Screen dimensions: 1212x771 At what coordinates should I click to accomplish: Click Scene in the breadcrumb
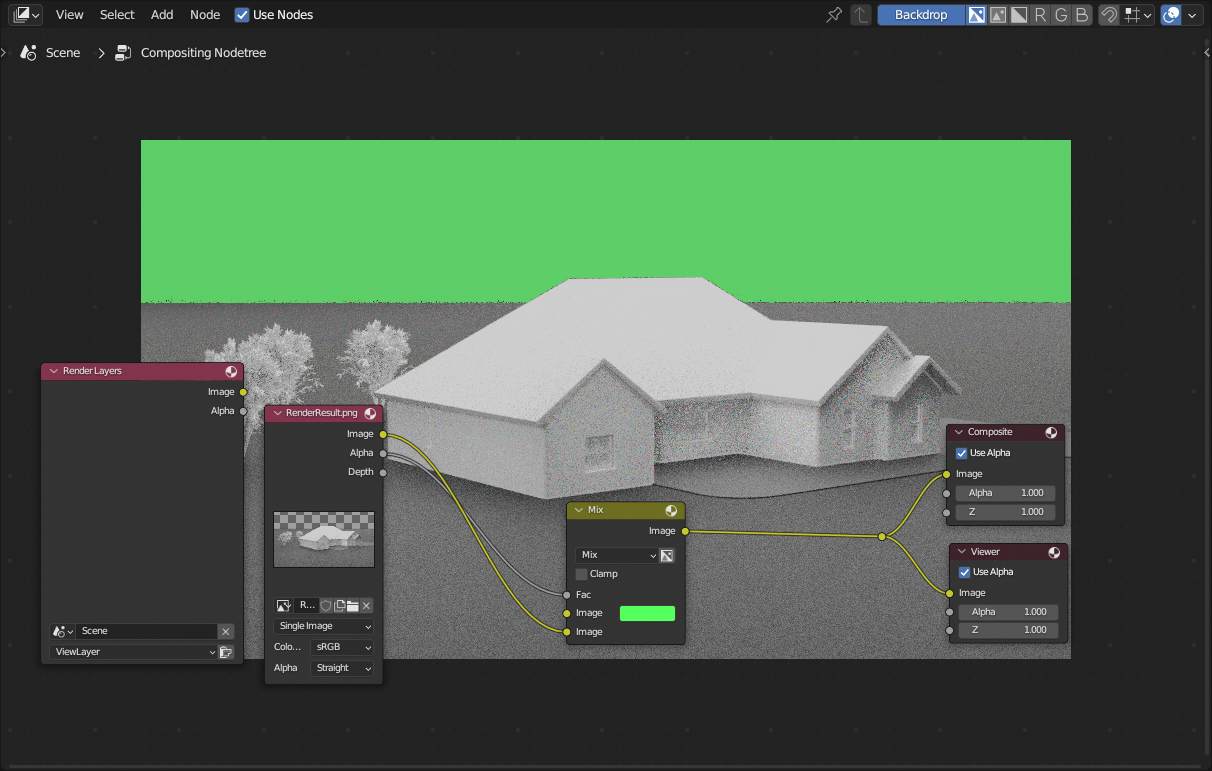click(x=63, y=52)
